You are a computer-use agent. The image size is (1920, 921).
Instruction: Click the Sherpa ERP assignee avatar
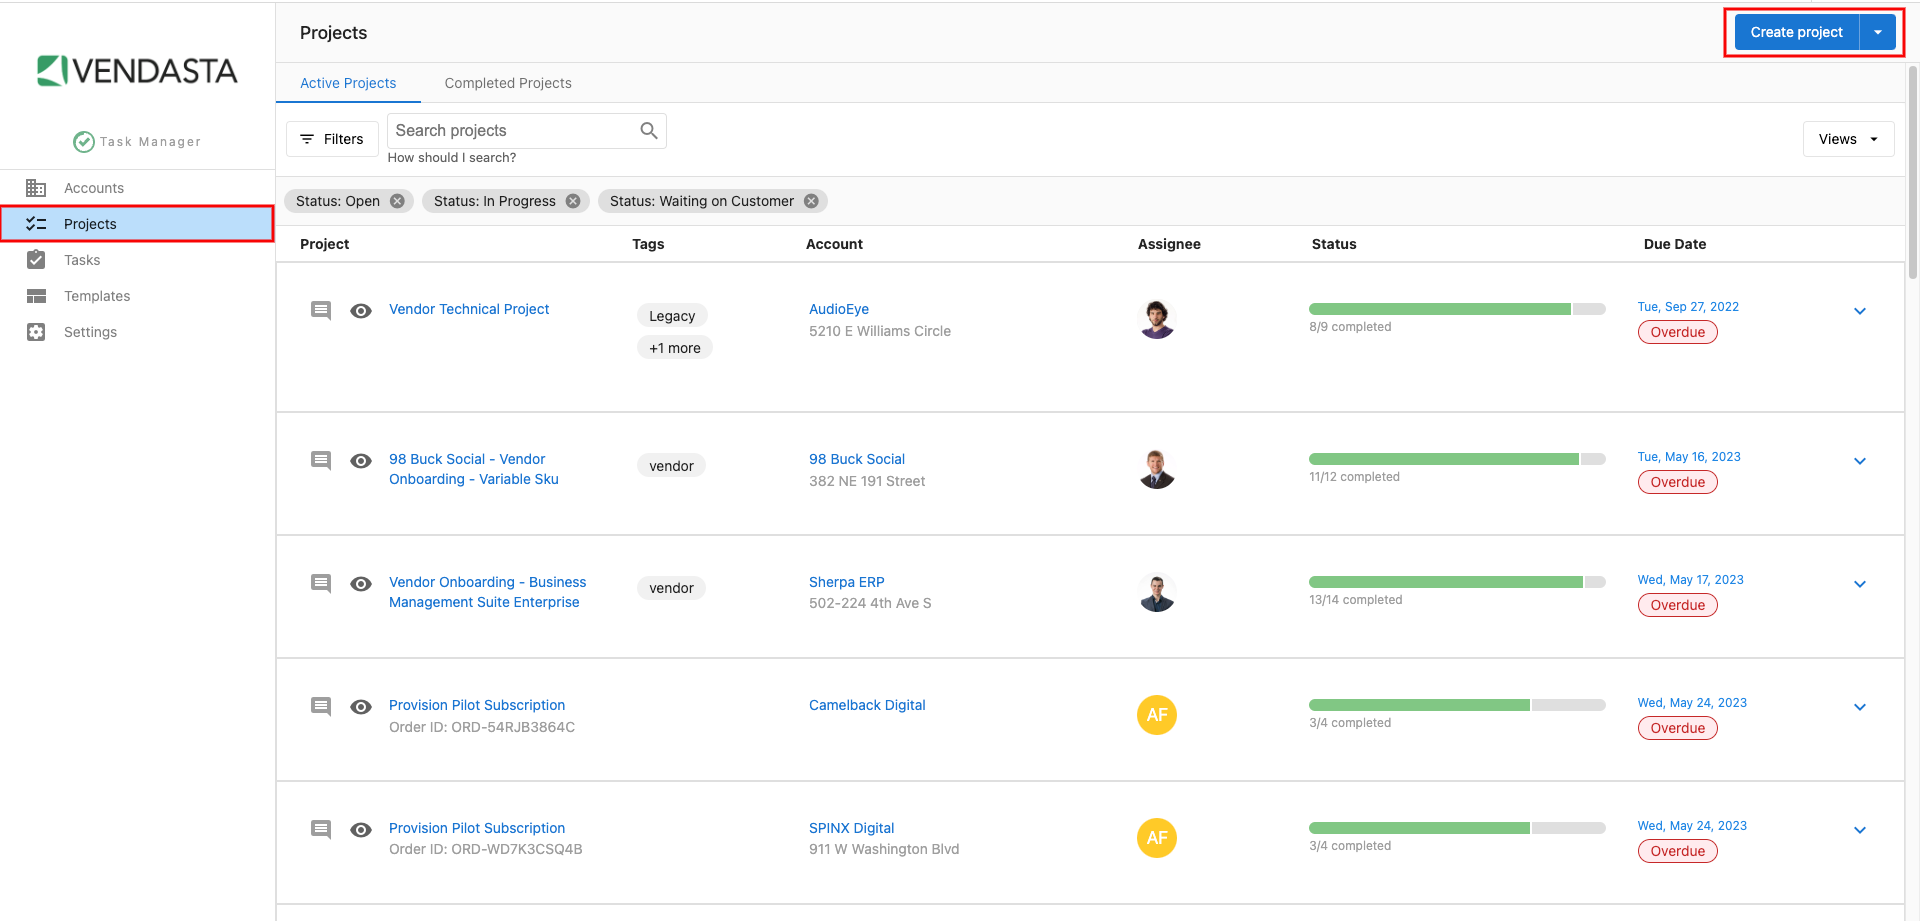pos(1157,592)
